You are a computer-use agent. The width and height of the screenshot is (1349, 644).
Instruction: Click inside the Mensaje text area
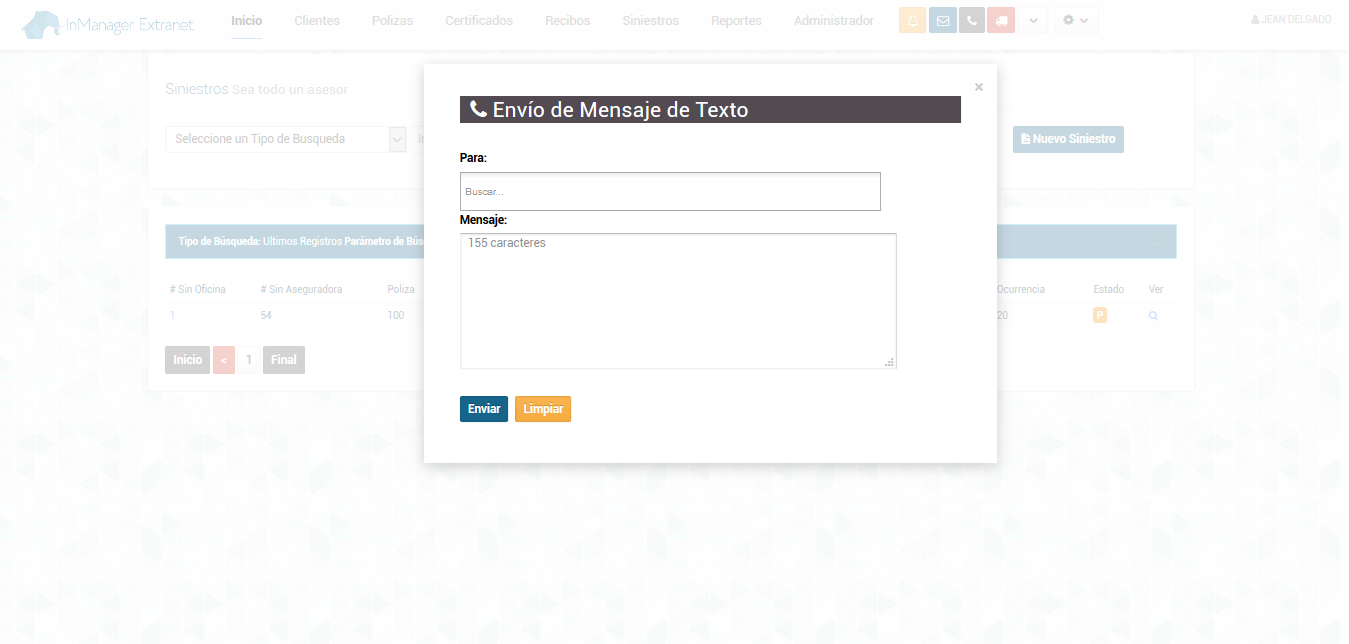(678, 301)
